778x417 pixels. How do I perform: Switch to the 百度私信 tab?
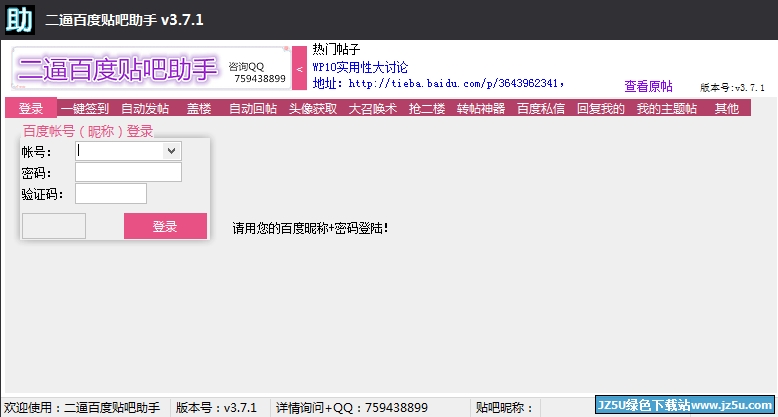click(541, 108)
